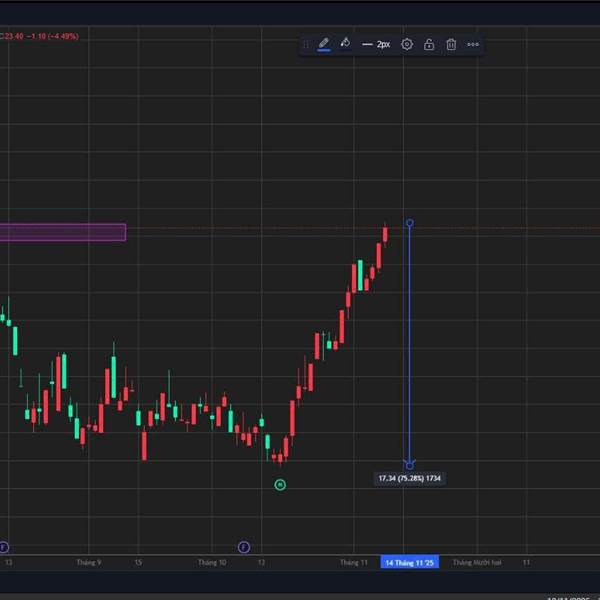Click the green event marker below the candles
This screenshot has width=600, height=600.
280,485
